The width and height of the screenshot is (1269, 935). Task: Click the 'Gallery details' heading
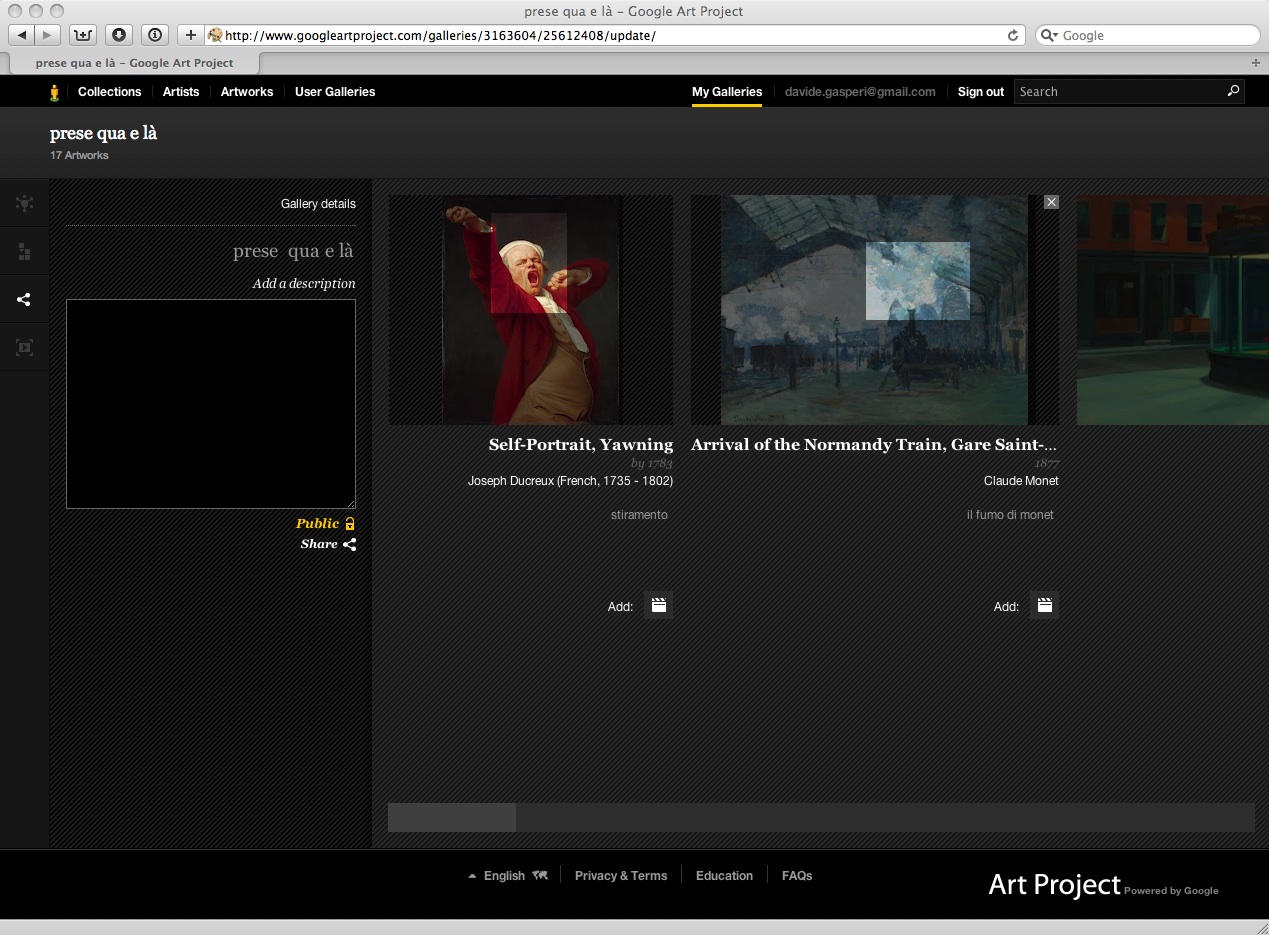(318, 204)
